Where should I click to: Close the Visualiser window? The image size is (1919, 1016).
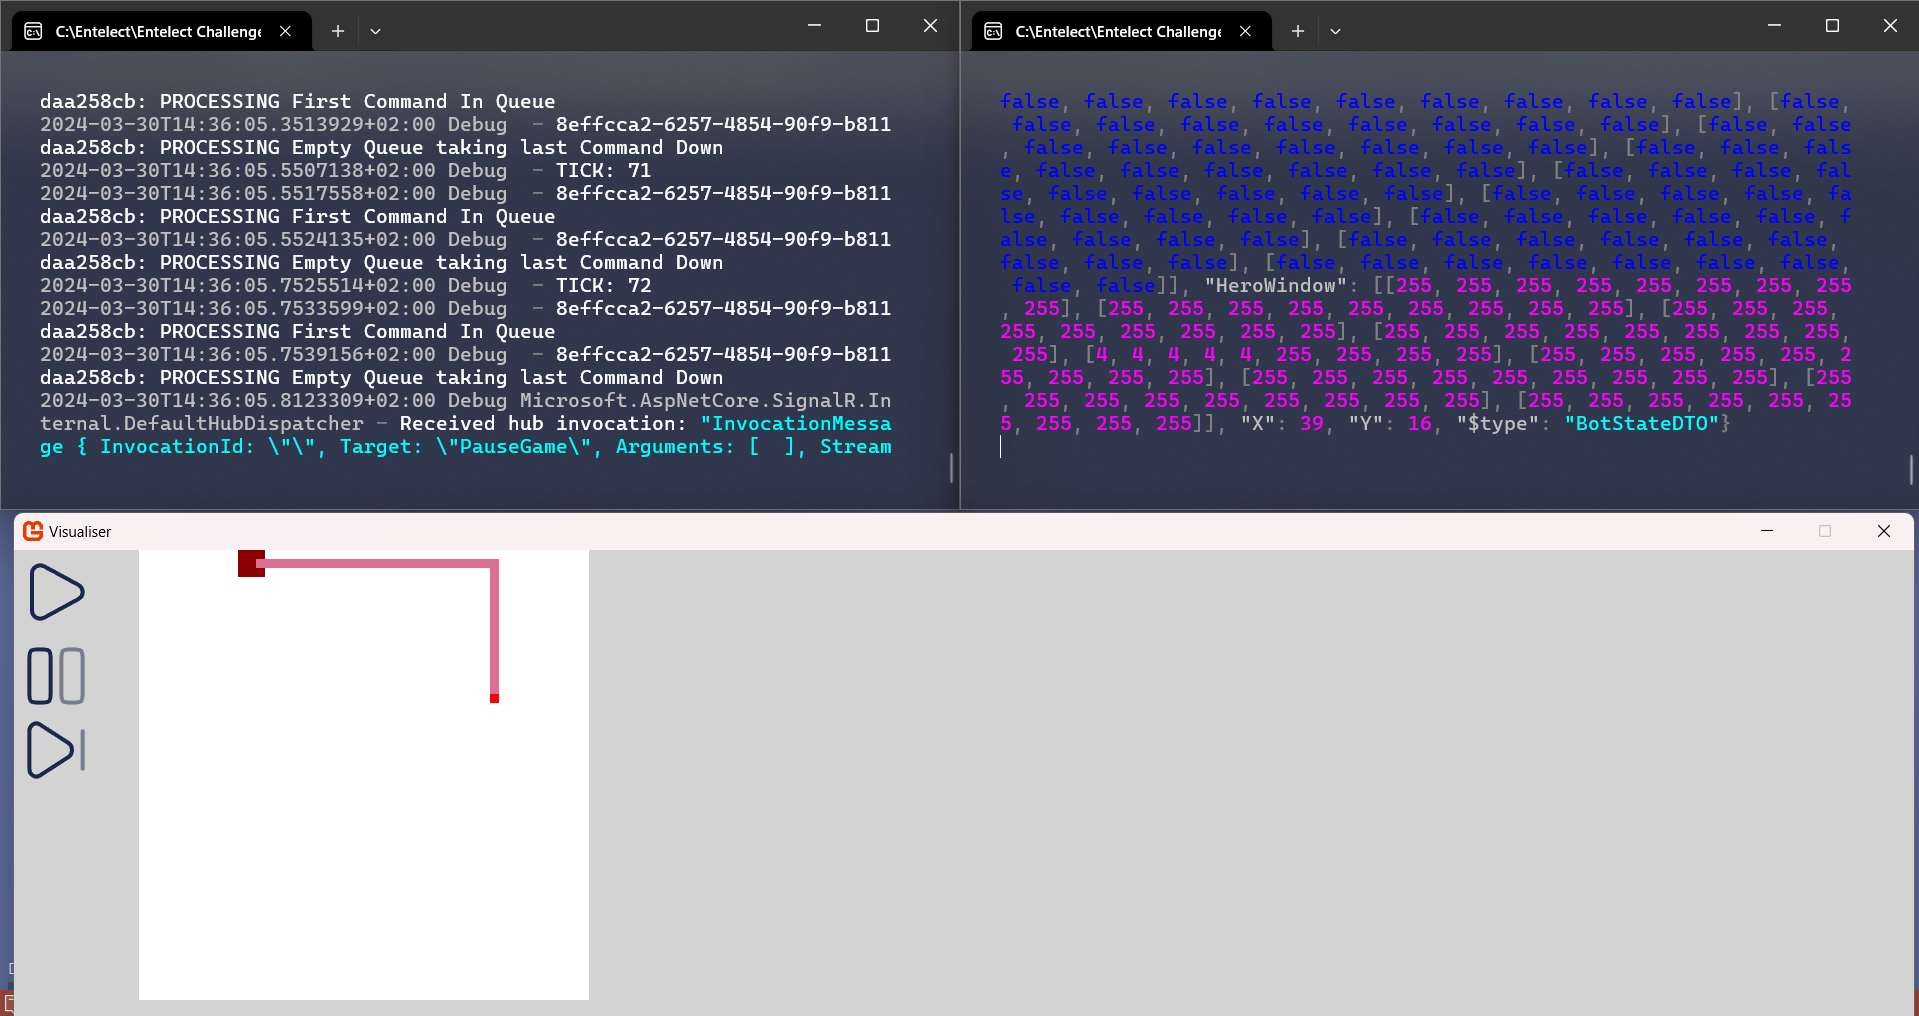1884,531
